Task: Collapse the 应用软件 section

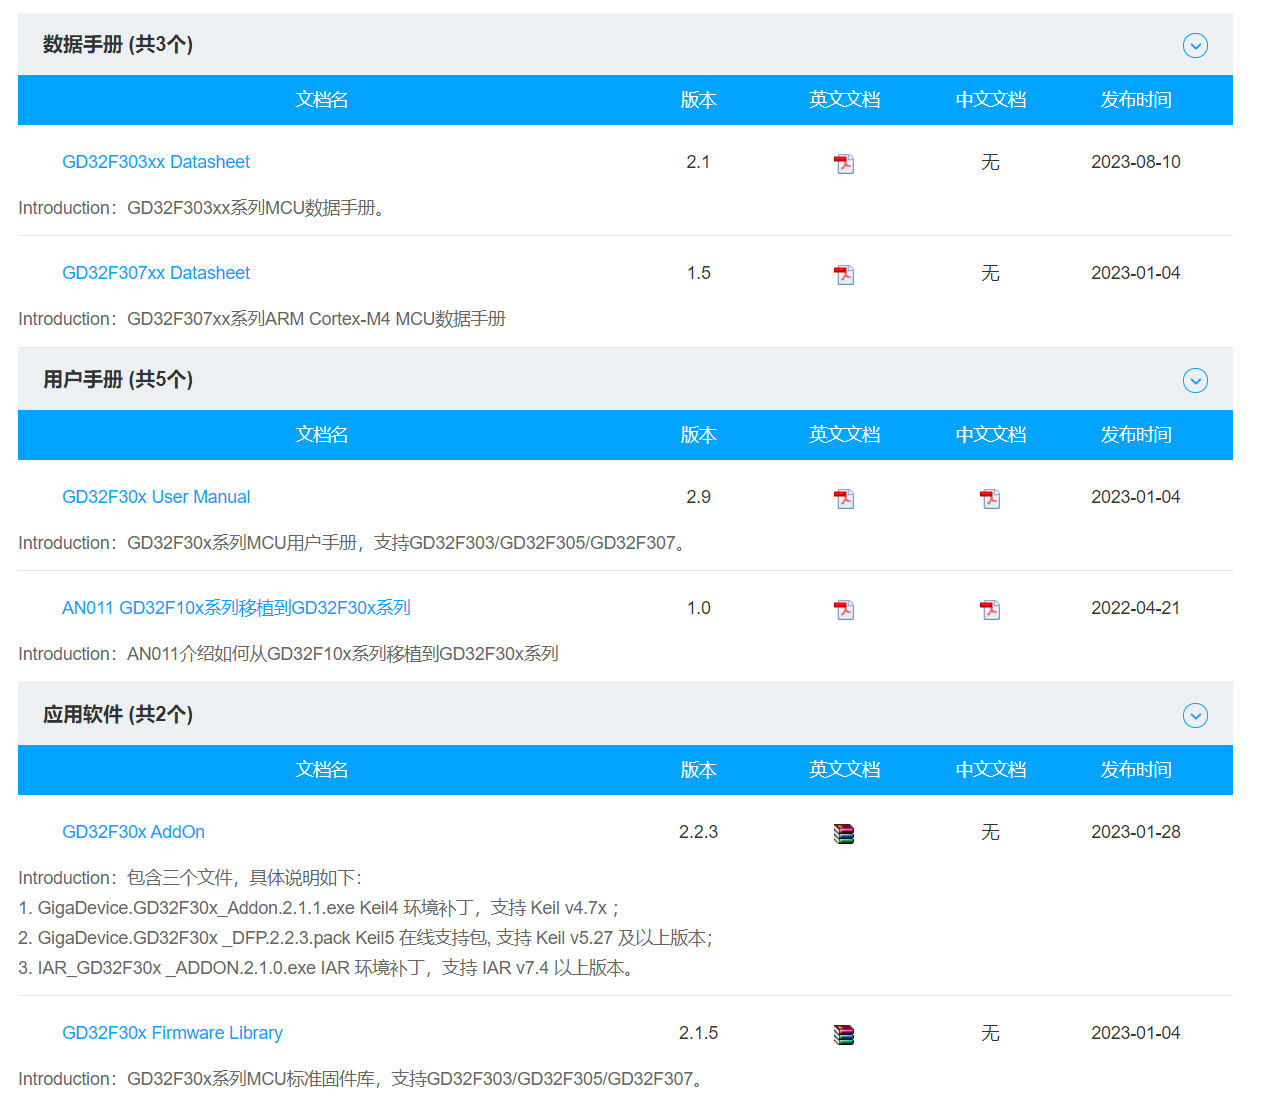Action: (x=1195, y=715)
